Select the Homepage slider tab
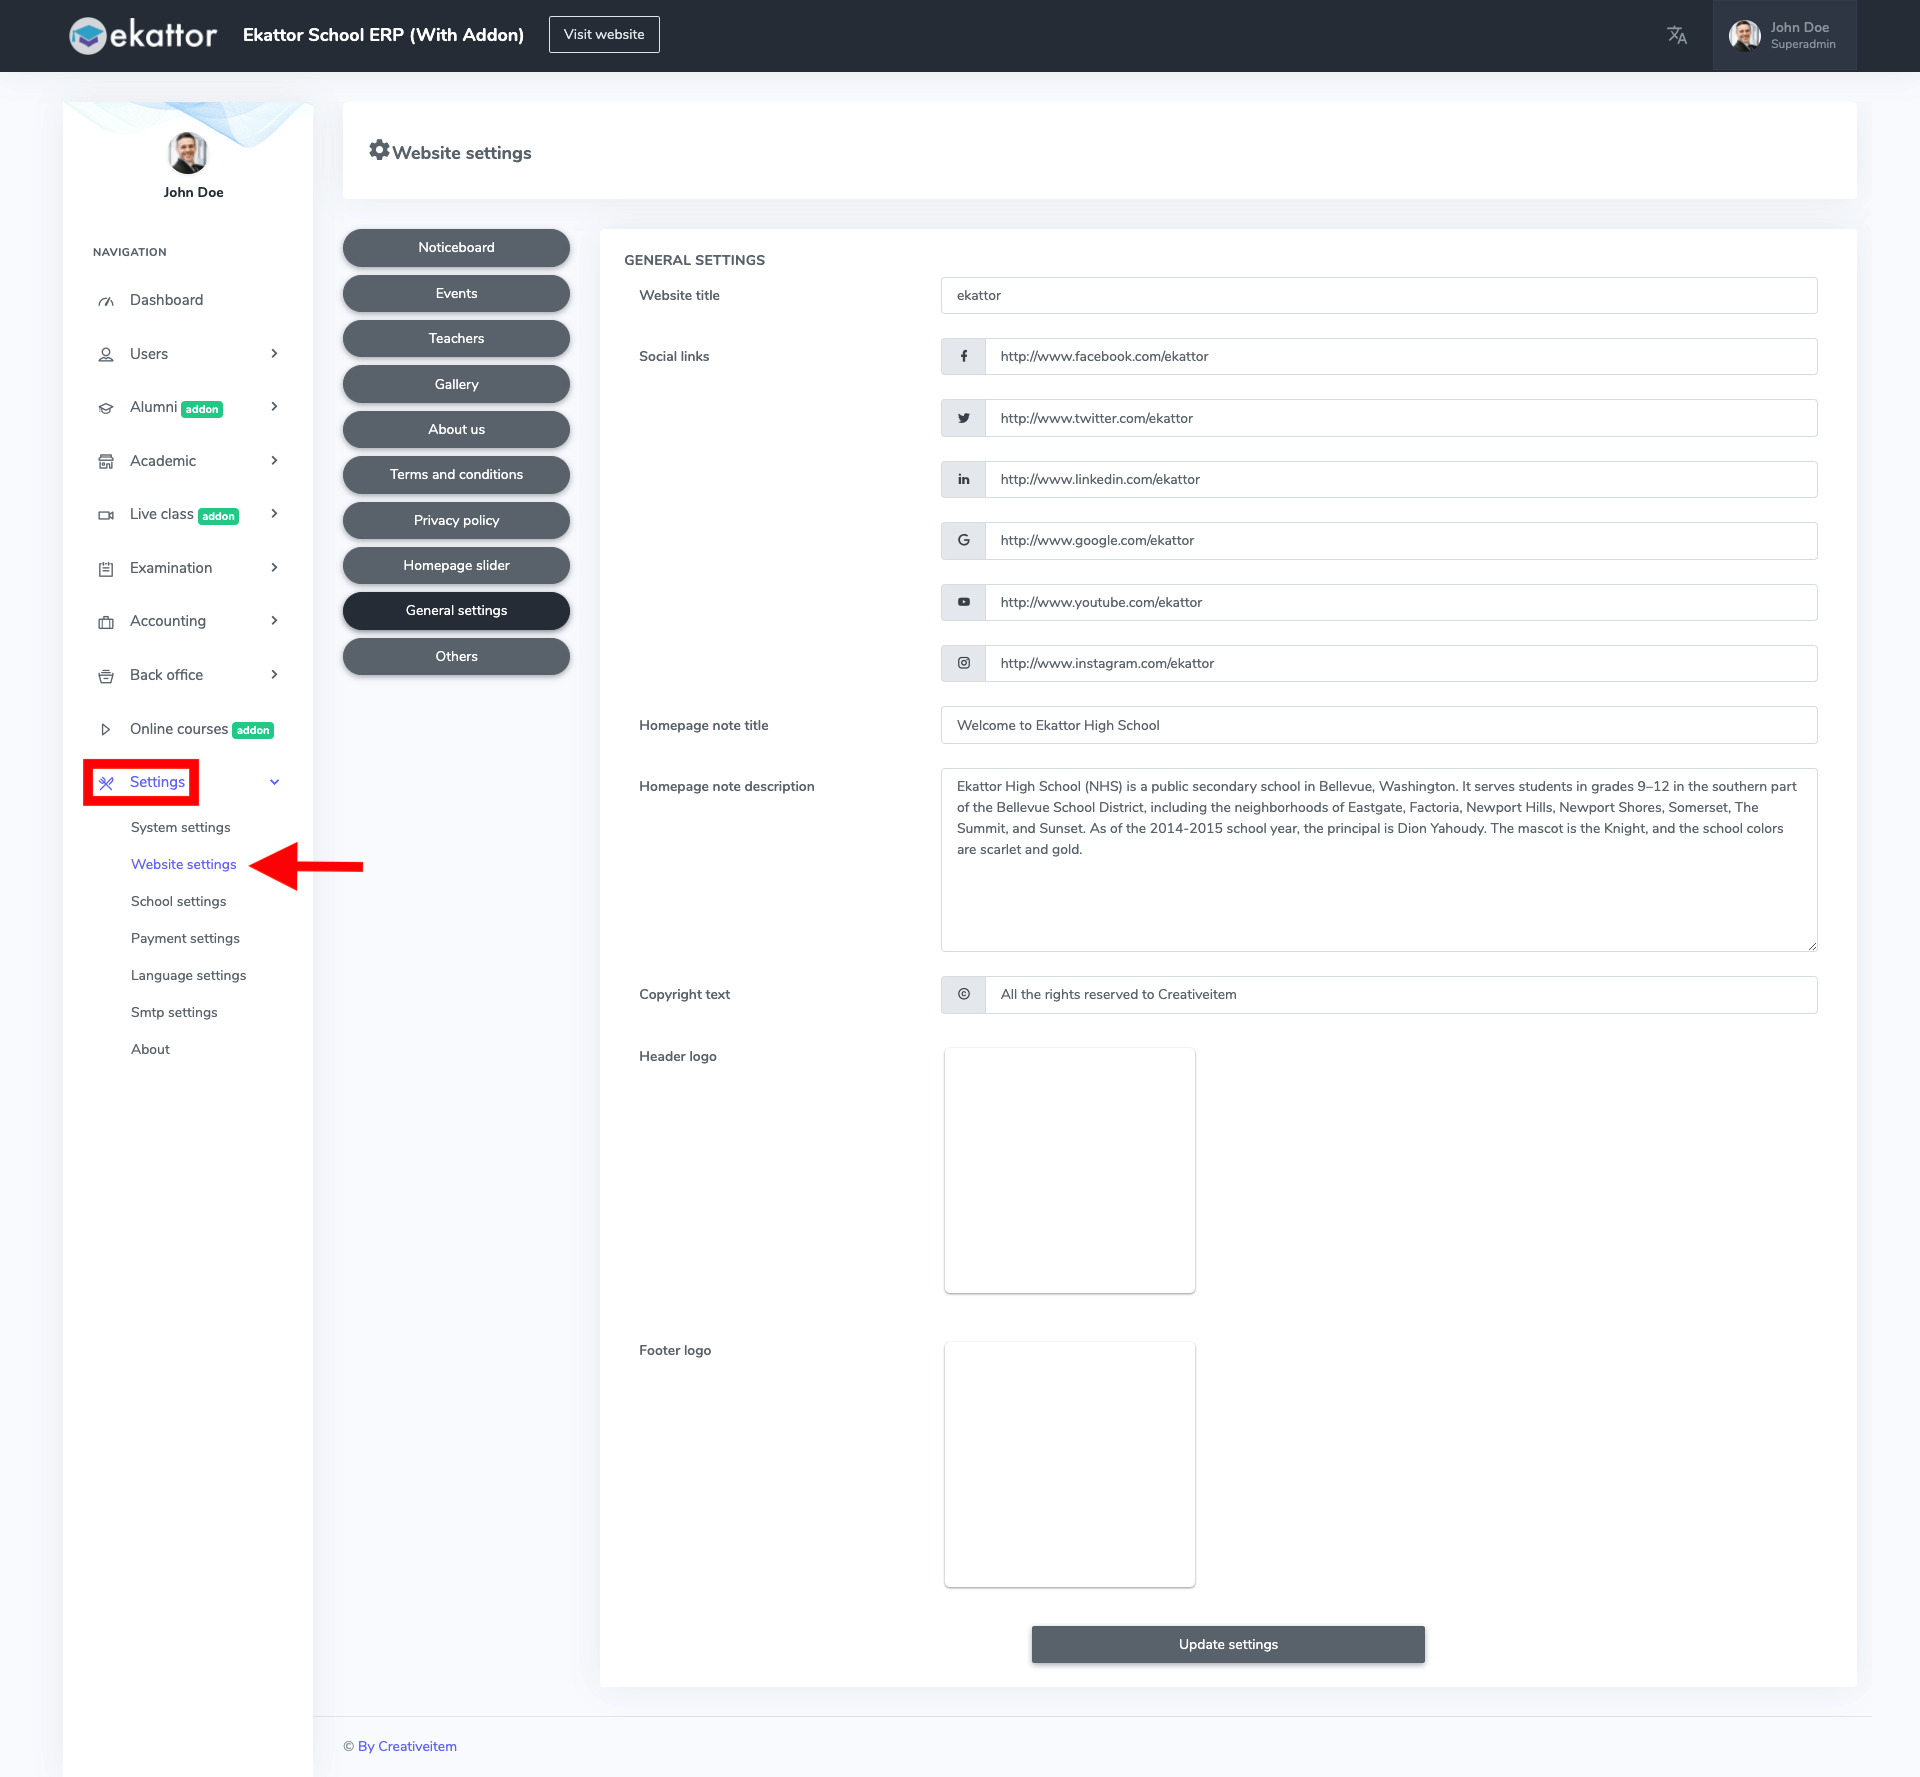The width and height of the screenshot is (1920, 1777). tap(455, 564)
